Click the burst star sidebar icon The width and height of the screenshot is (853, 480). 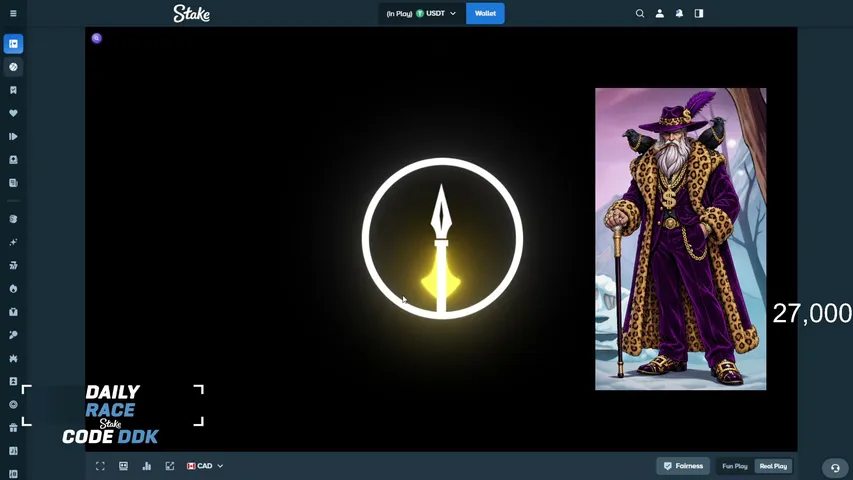click(13, 358)
